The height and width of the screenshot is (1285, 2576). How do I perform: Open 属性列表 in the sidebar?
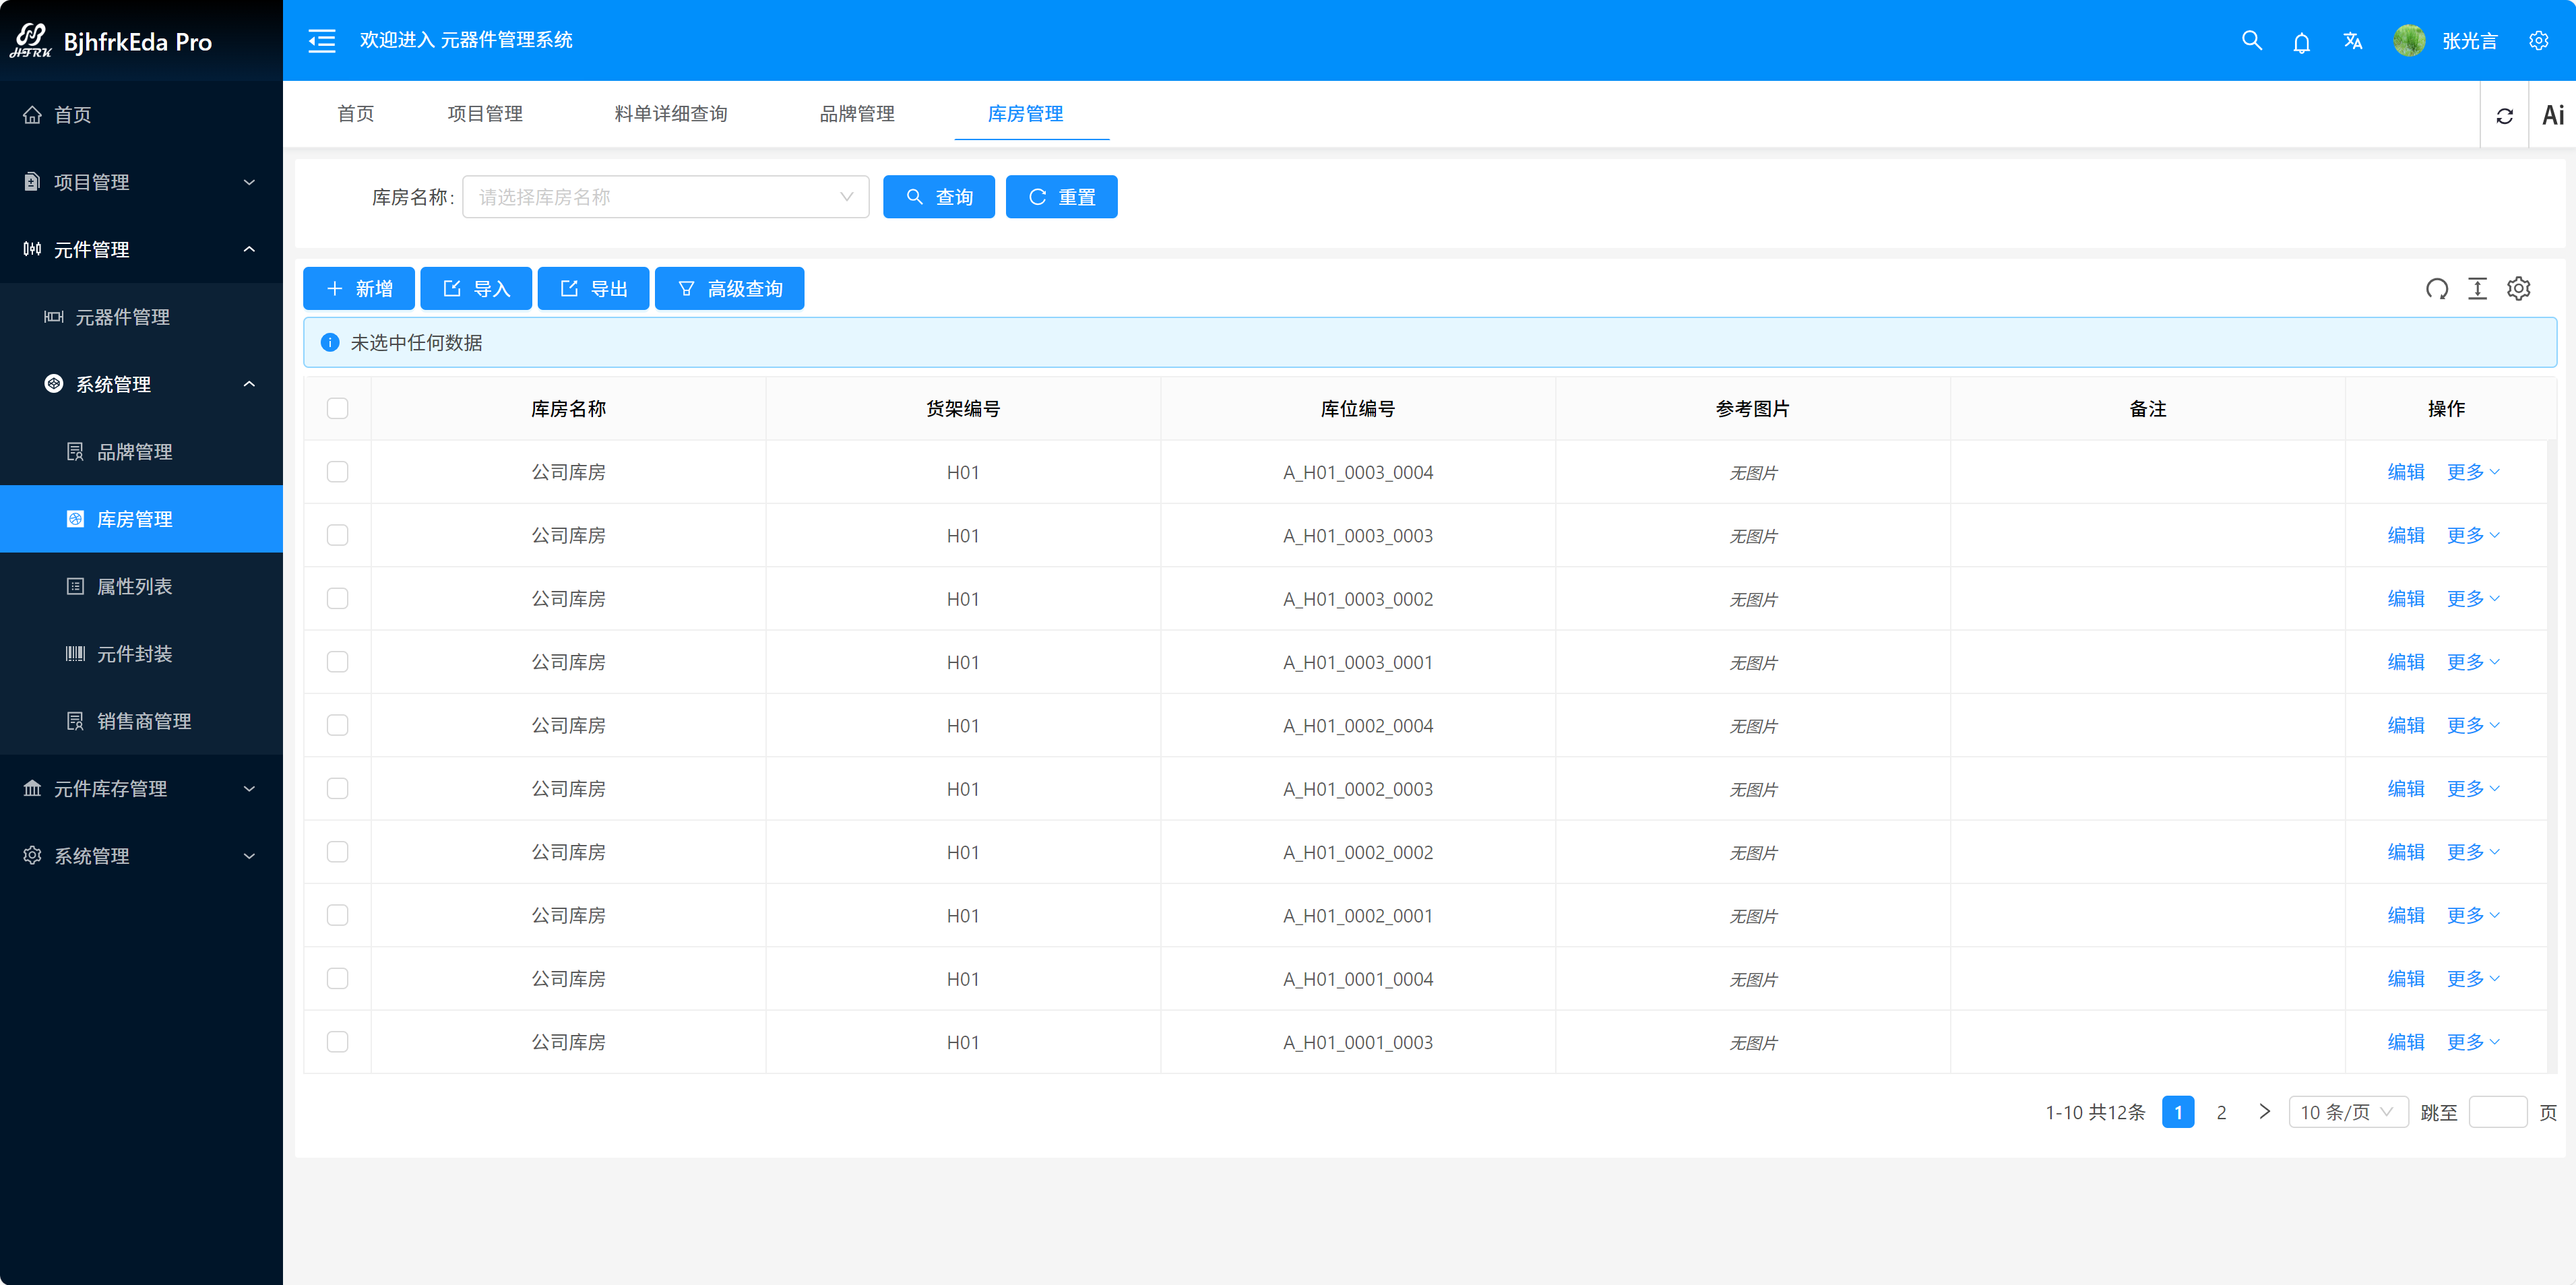[134, 586]
